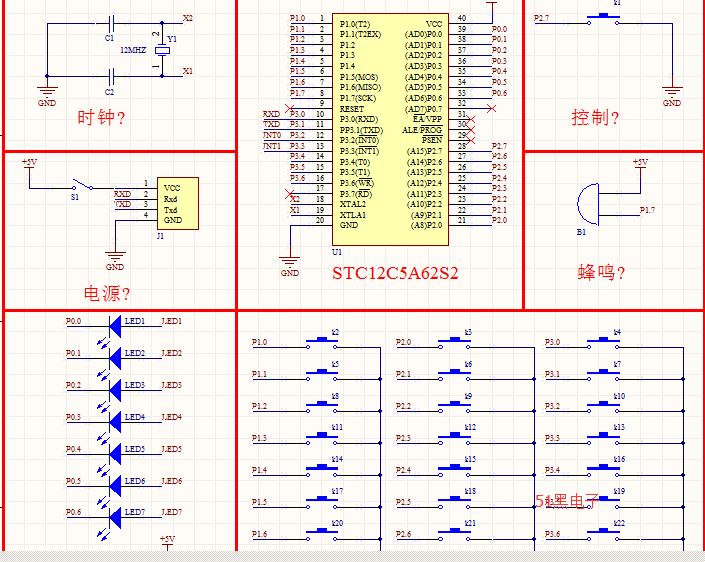The width and height of the screenshot is (705, 562).
Task: Click 'LED4' designator text
Action: 135,417
